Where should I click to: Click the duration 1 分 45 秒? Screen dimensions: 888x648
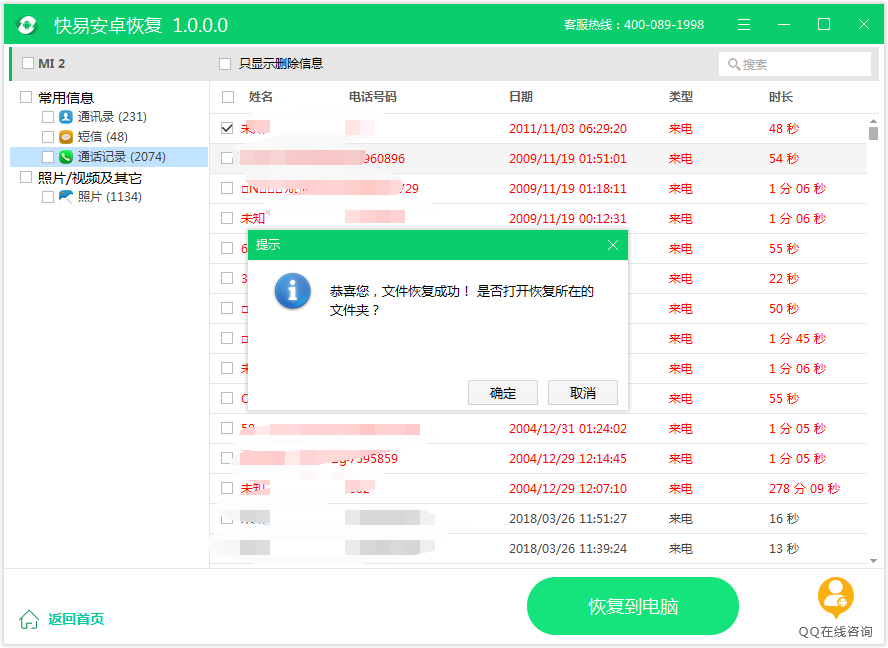[x=797, y=339]
